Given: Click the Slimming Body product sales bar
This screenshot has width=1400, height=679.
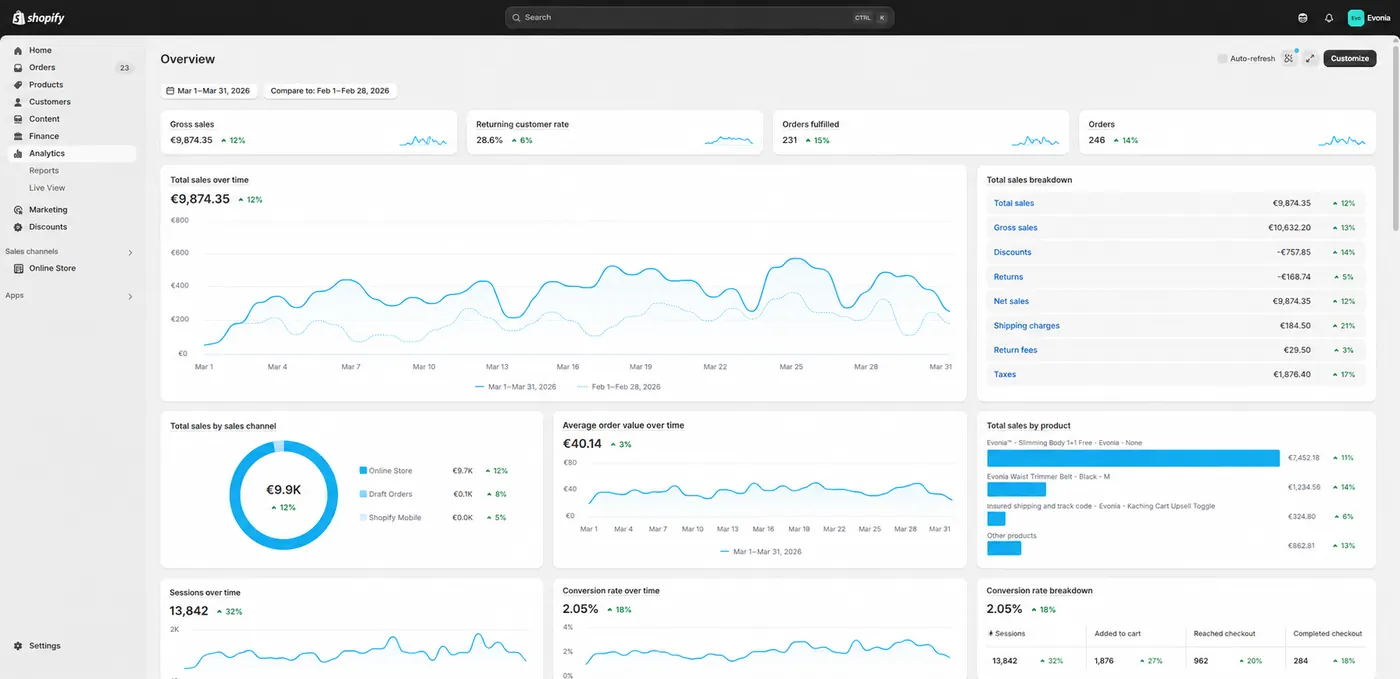Looking at the screenshot, I should [1133, 458].
